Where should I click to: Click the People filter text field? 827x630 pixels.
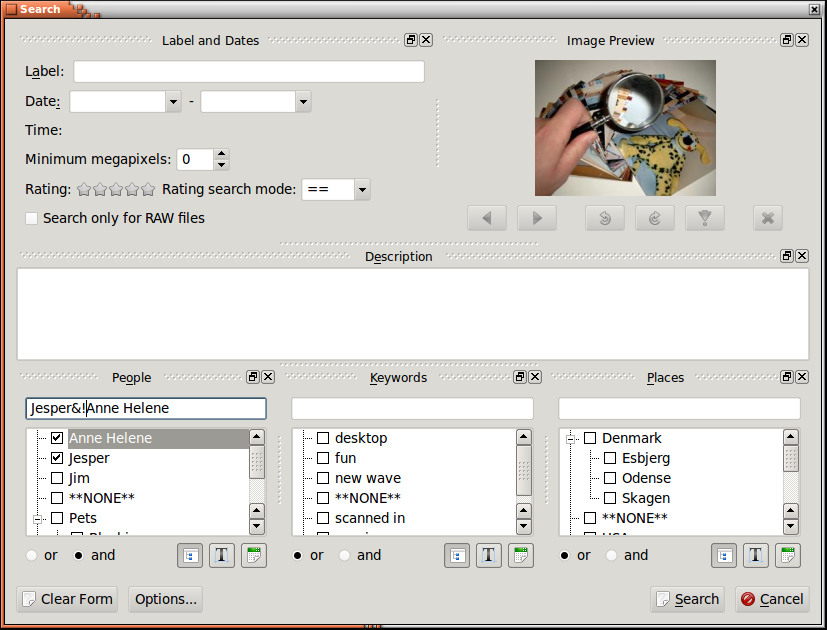pyautogui.click(x=146, y=408)
